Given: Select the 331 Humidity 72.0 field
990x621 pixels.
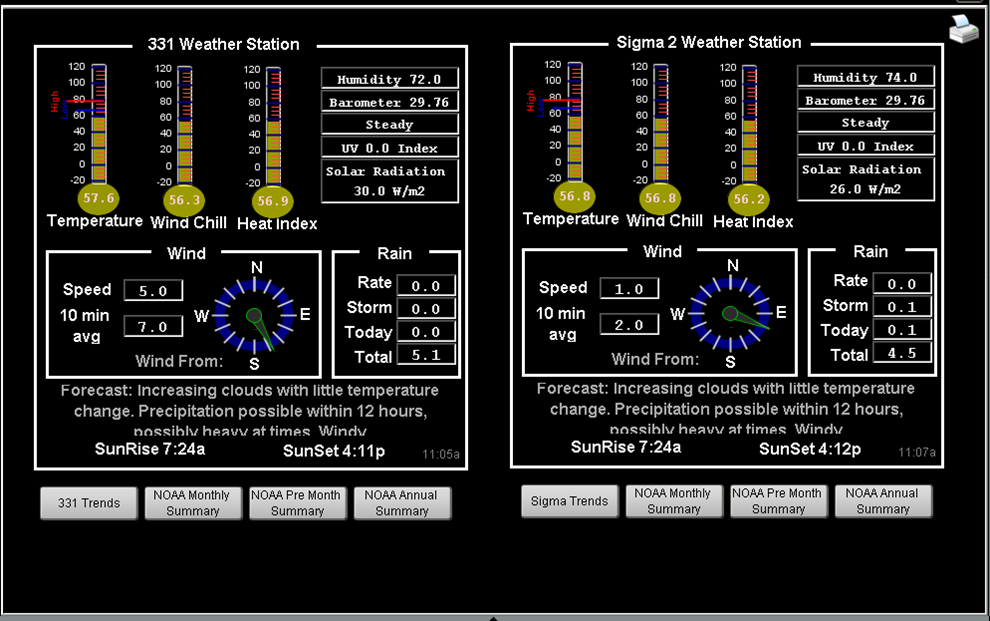Looking at the screenshot, I should 390,79.
